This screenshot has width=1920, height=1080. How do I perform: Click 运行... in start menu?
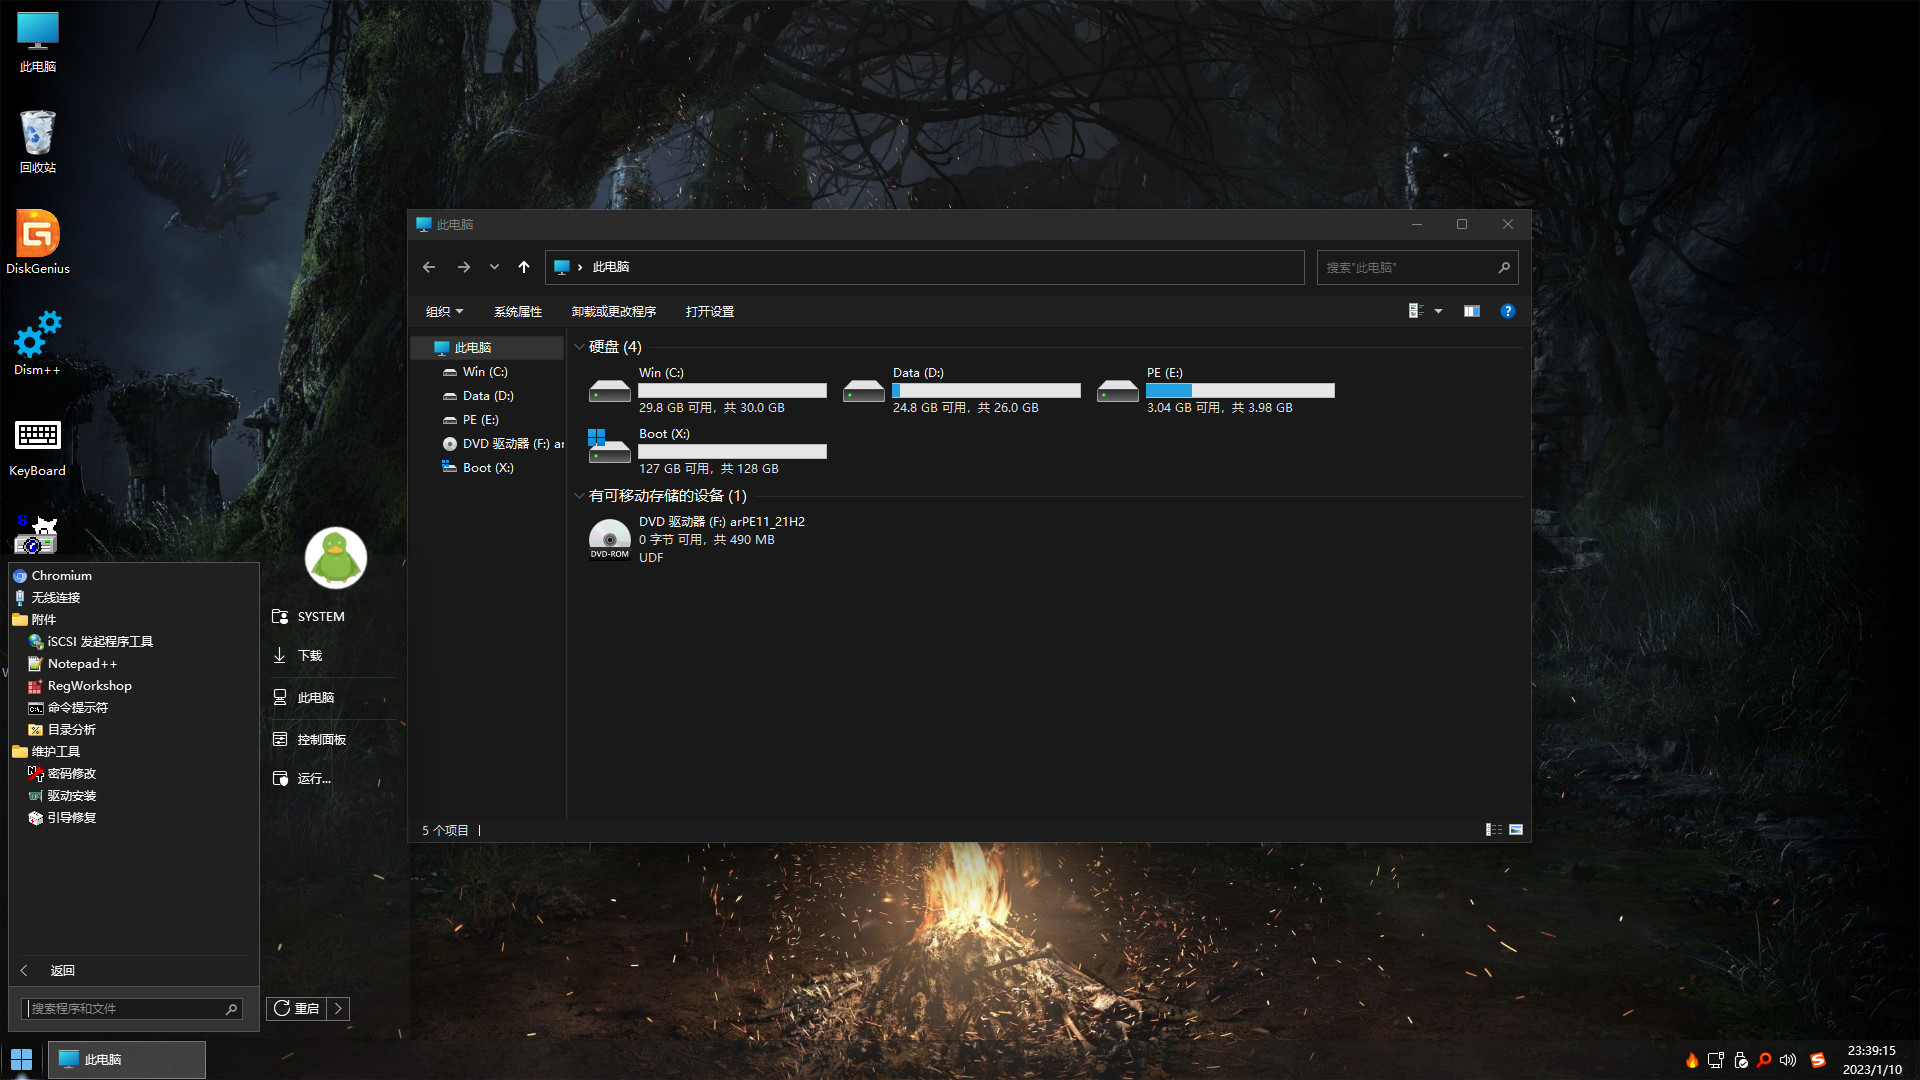[301, 779]
